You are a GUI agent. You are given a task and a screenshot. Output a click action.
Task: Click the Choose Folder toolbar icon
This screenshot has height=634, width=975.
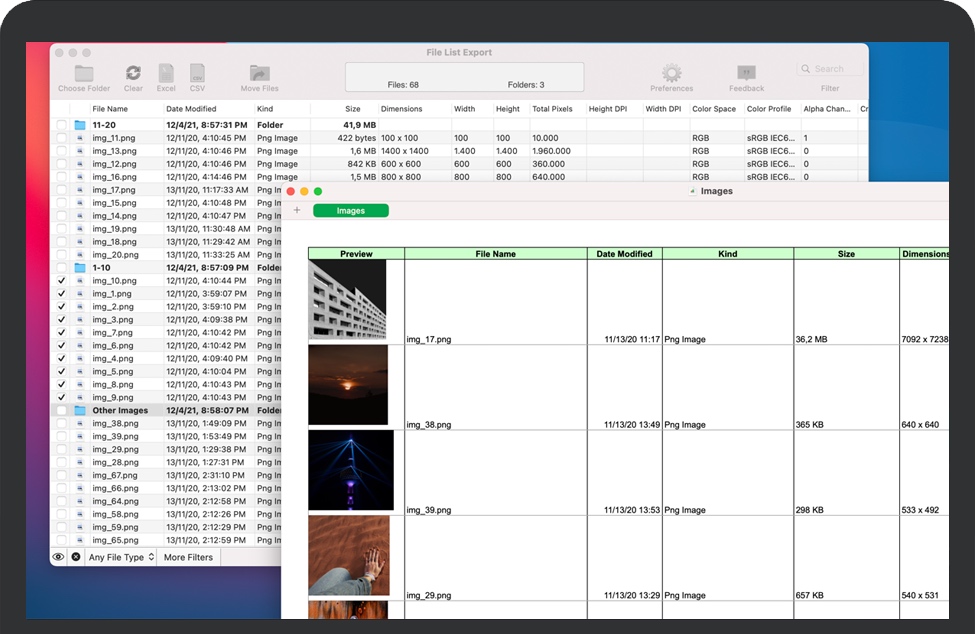(84, 74)
